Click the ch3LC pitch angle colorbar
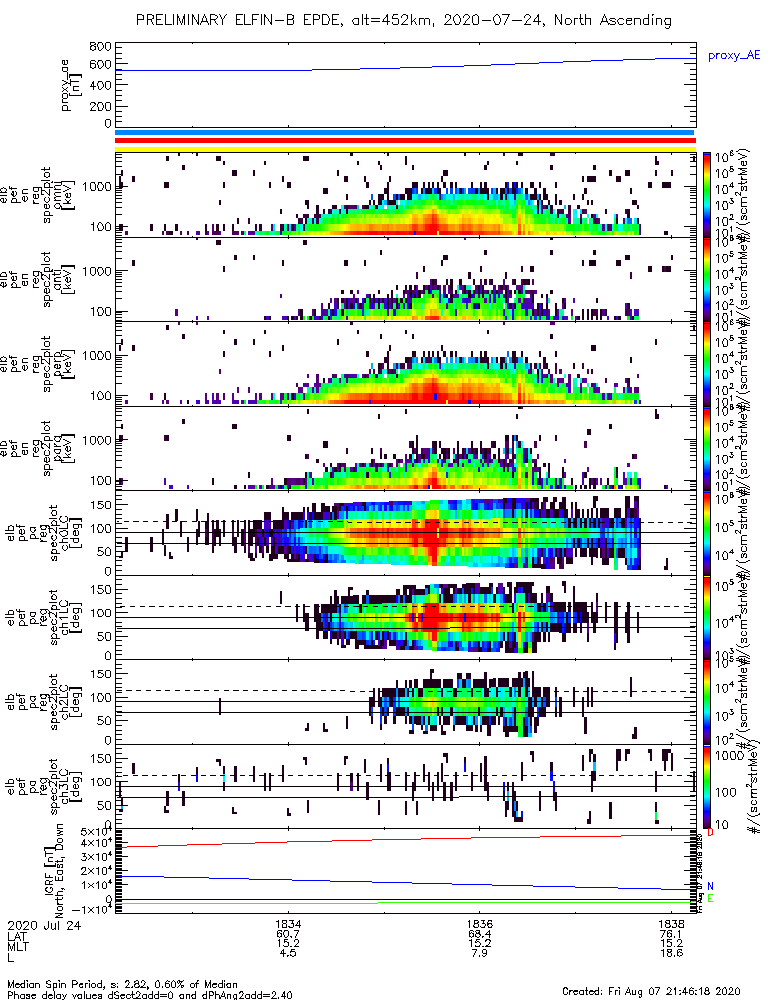This screenshot has height=1000, width=775. pos(707,786)
